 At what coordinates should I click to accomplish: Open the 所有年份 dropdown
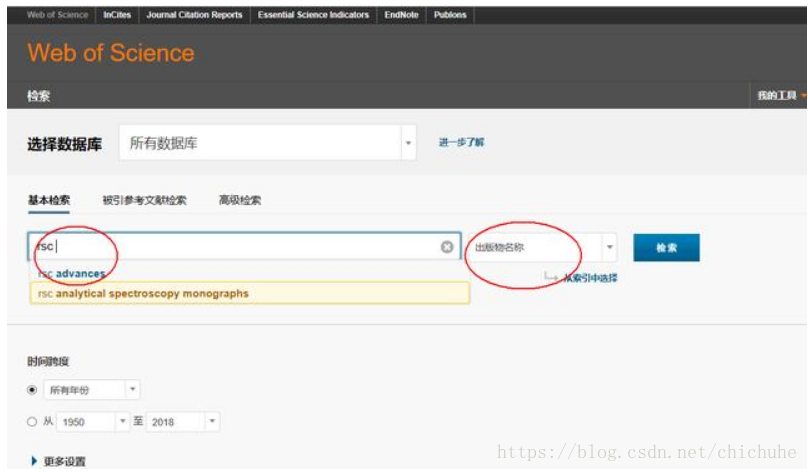92,390
